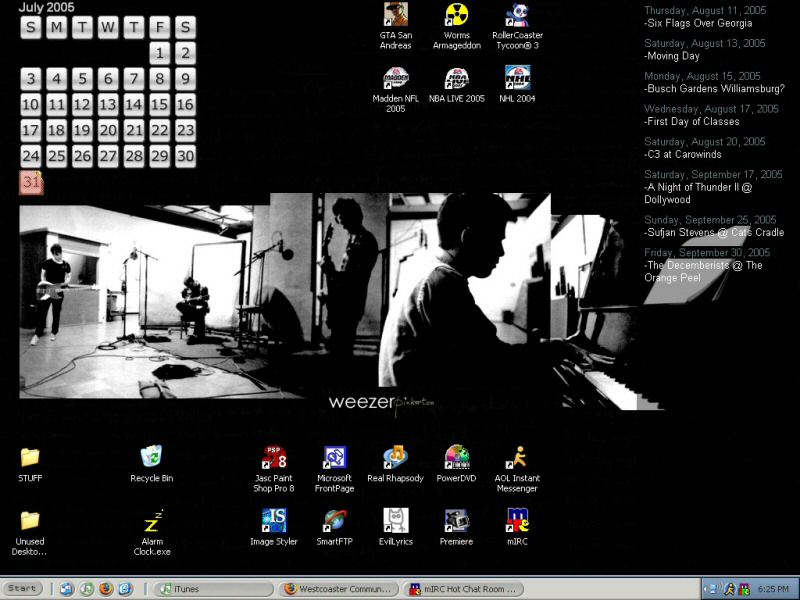Switch to the mIRC Hot Chat Room taskbar window
The image size is (800, 600).
pyautogui.click(x=464, y=589)
